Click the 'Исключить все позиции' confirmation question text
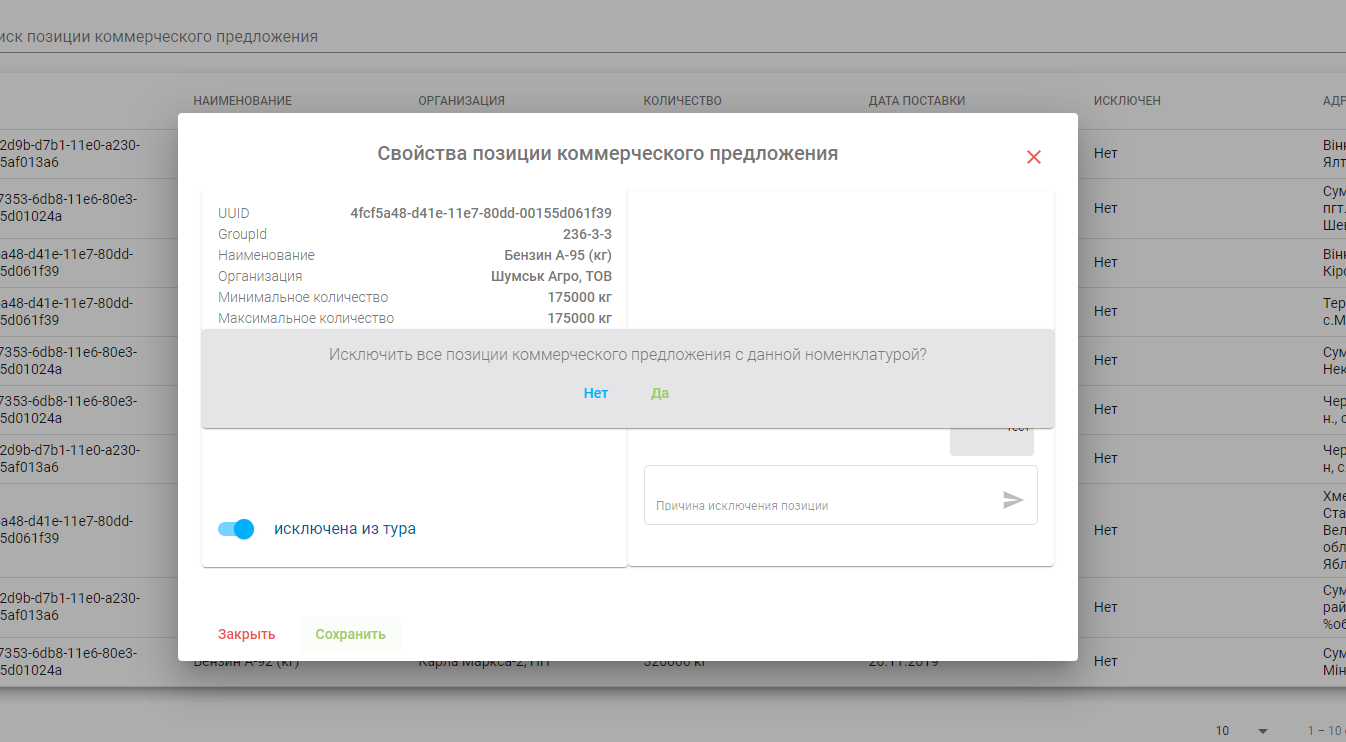This screenshot has height=742, width=1346. pos(628,354)
